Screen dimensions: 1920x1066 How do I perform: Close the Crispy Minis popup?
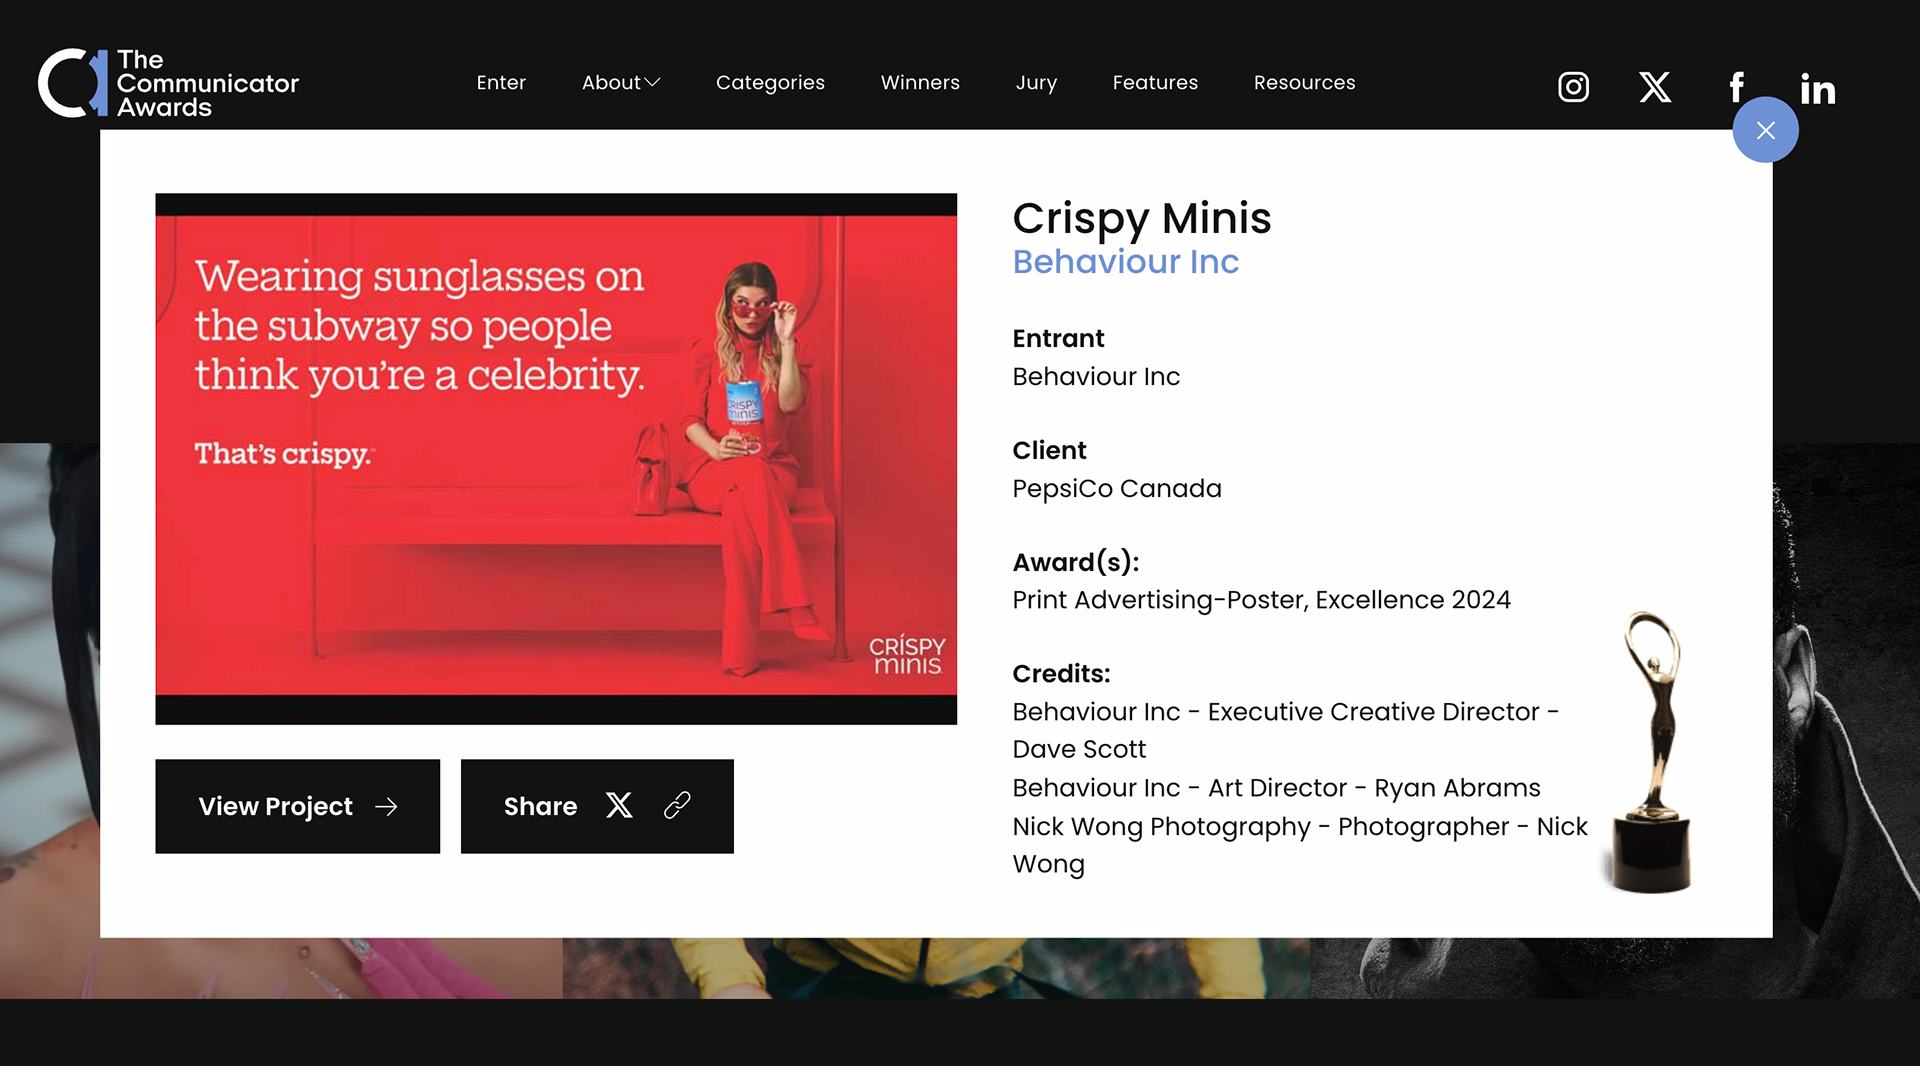coord(1765,130)
